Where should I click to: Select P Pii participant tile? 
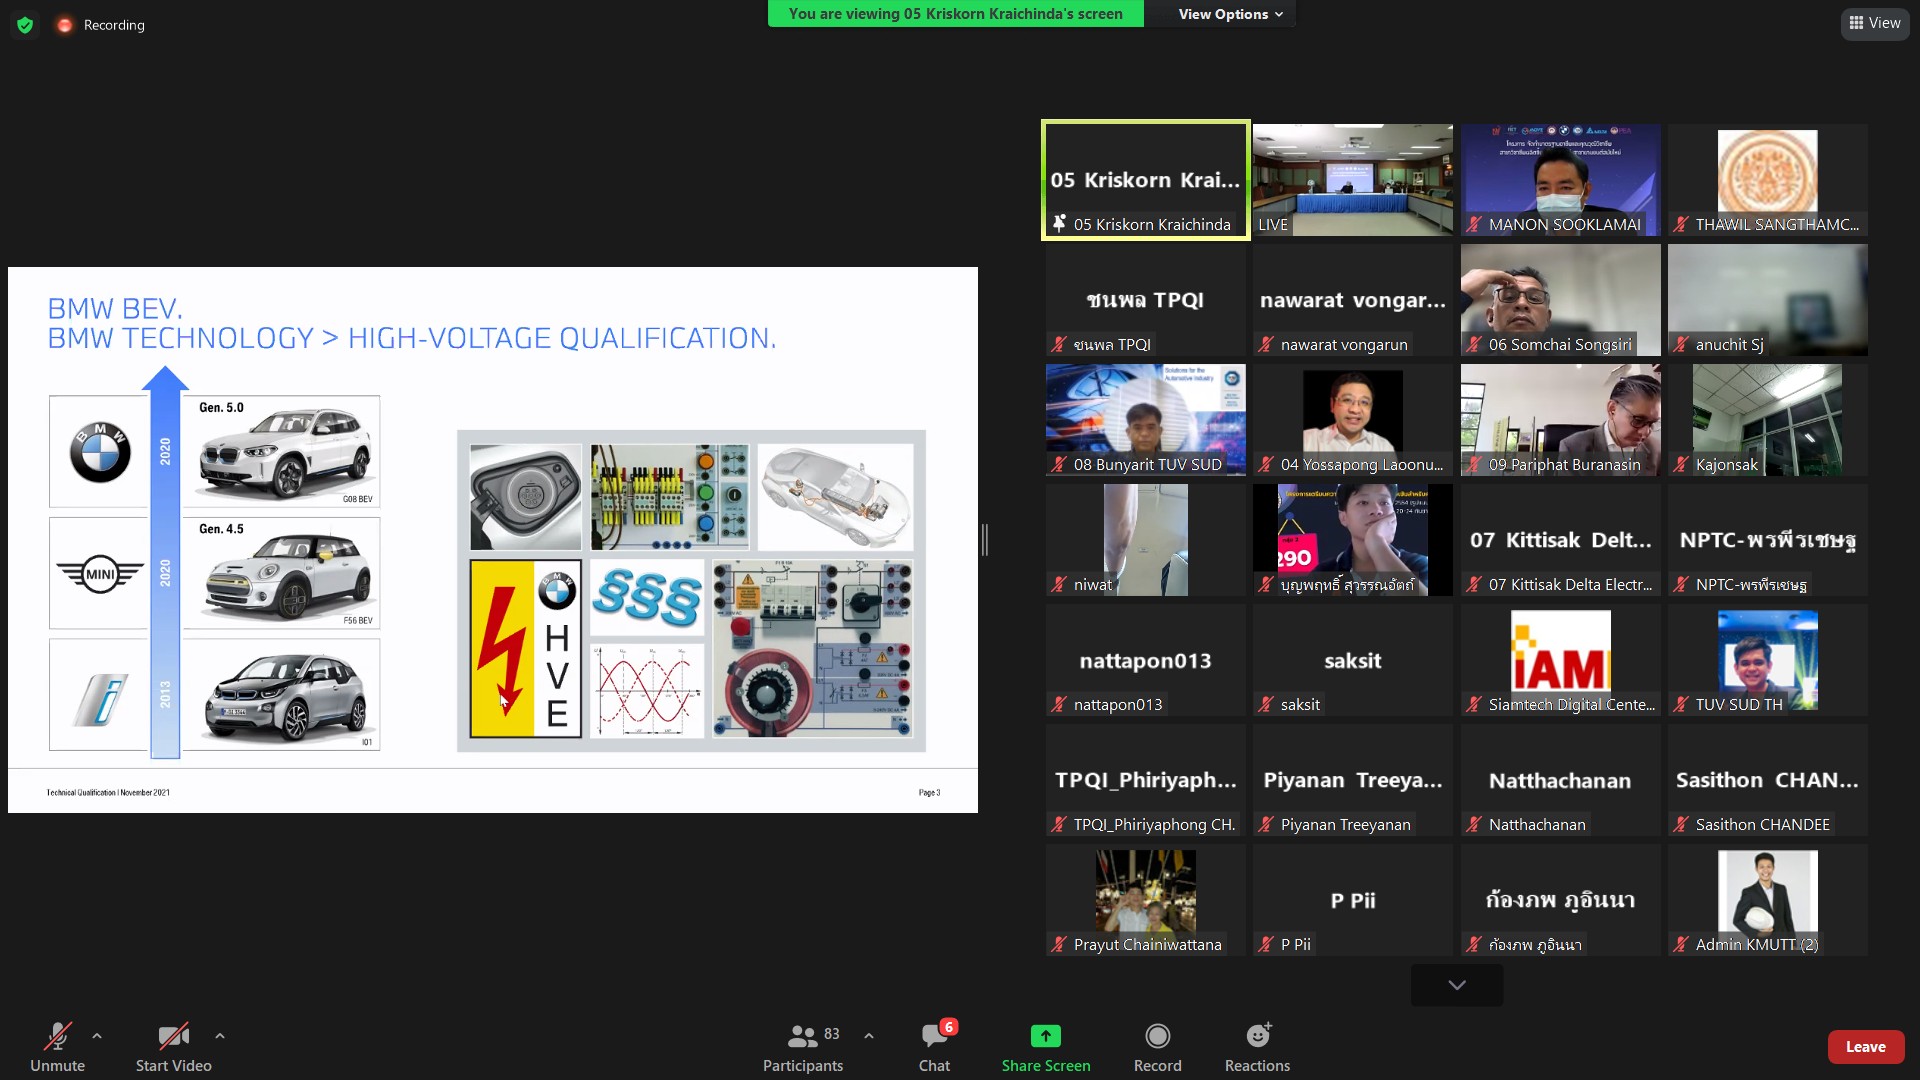click(1353, 900)
